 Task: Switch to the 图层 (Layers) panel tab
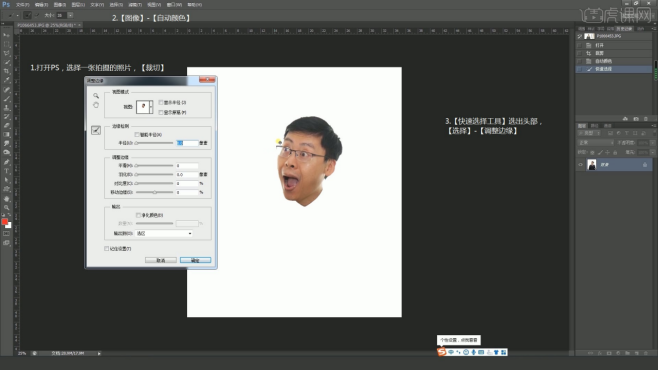tap(582, 125)
